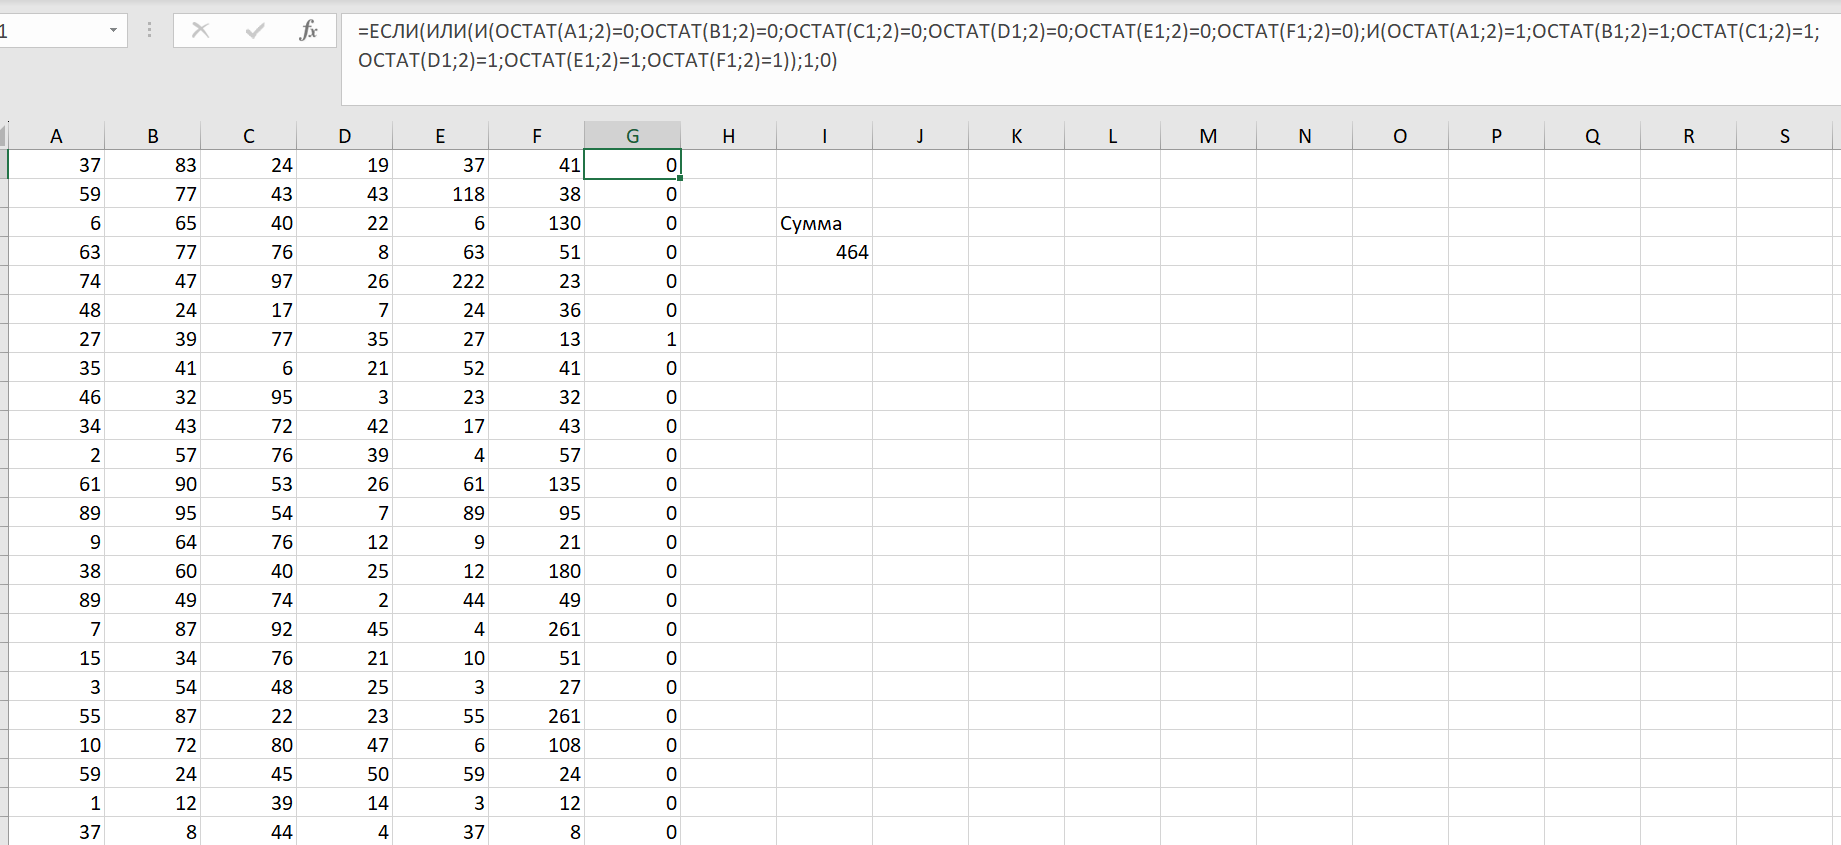Select cell with 97 in column C
This screenshot has width=1841, height=845.
248,281
